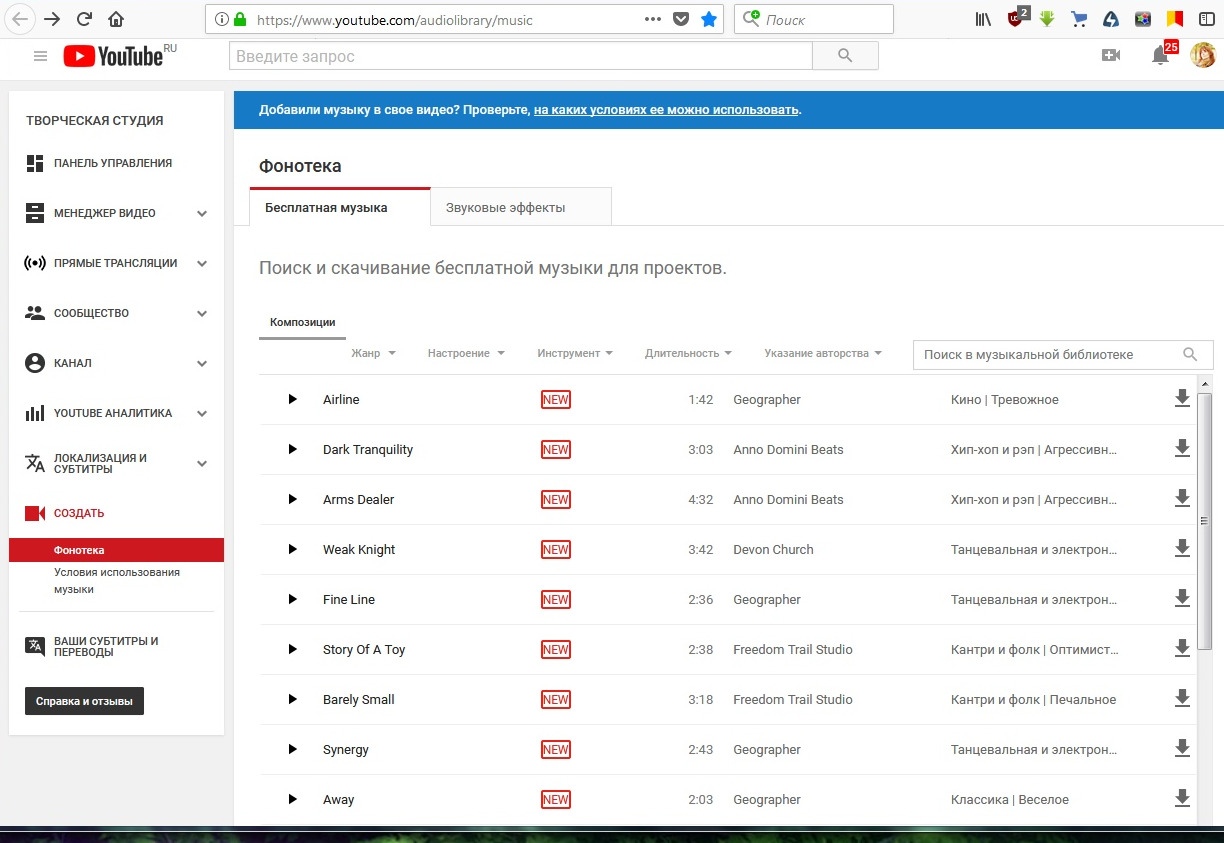Click the Geographer artist on Airline row
Viewport: 1224px width, 843px height.
[x=767, y=399]
